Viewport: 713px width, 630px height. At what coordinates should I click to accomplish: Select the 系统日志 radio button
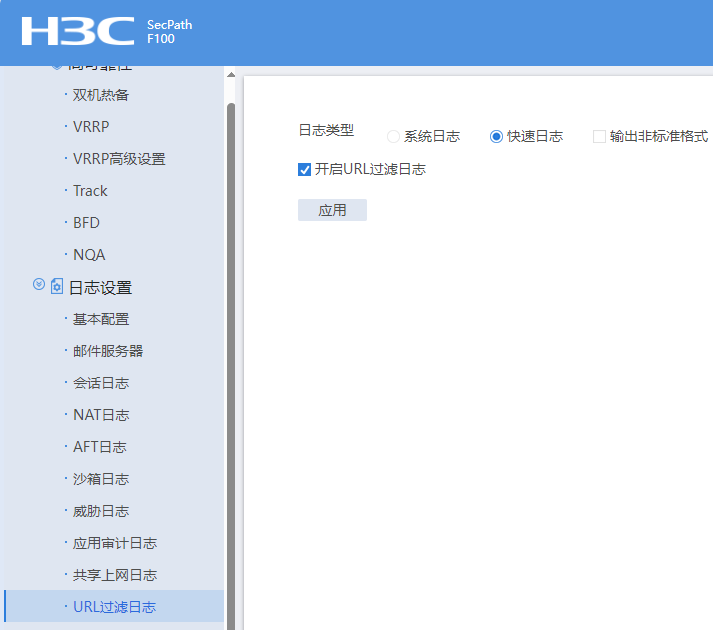393,136
